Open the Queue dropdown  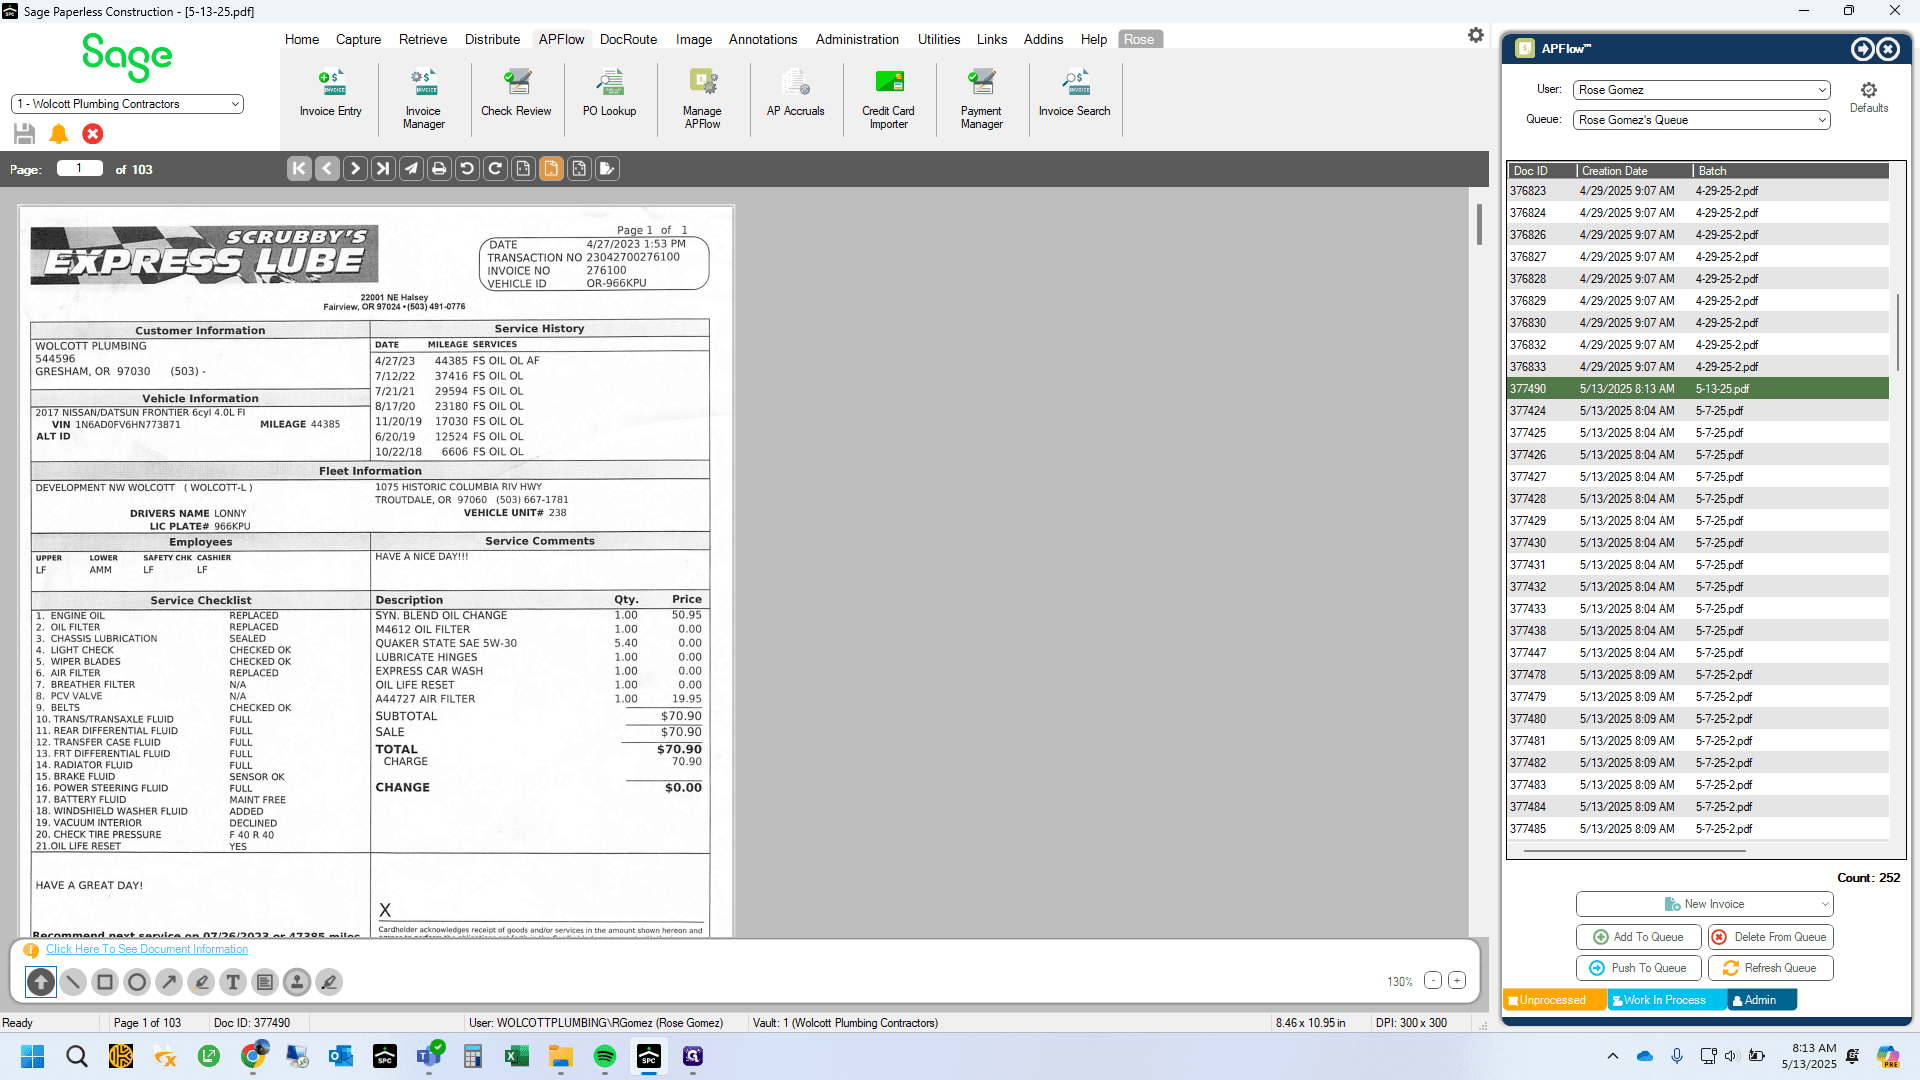click(1702, 120)
